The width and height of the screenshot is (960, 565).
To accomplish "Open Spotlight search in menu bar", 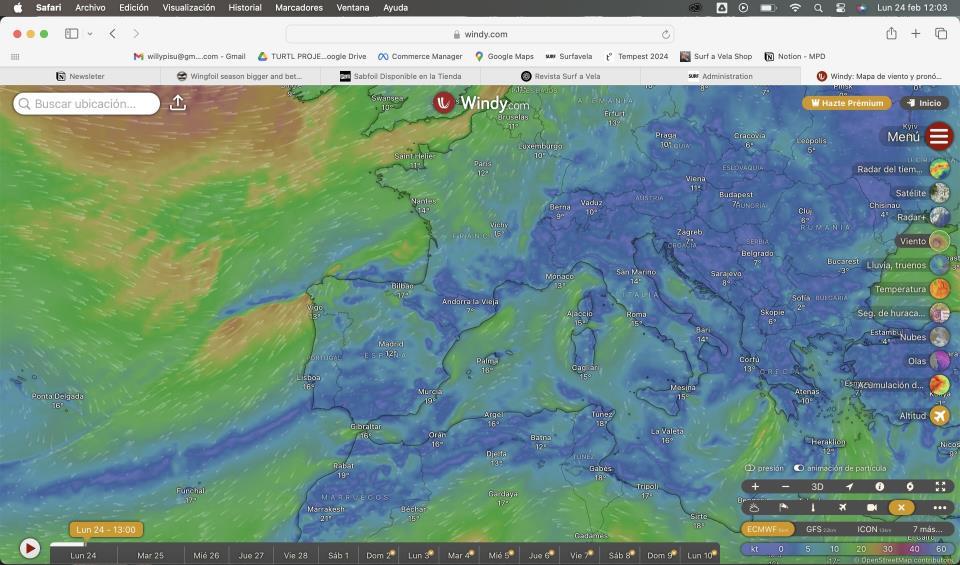I will [x=818, y=8].
